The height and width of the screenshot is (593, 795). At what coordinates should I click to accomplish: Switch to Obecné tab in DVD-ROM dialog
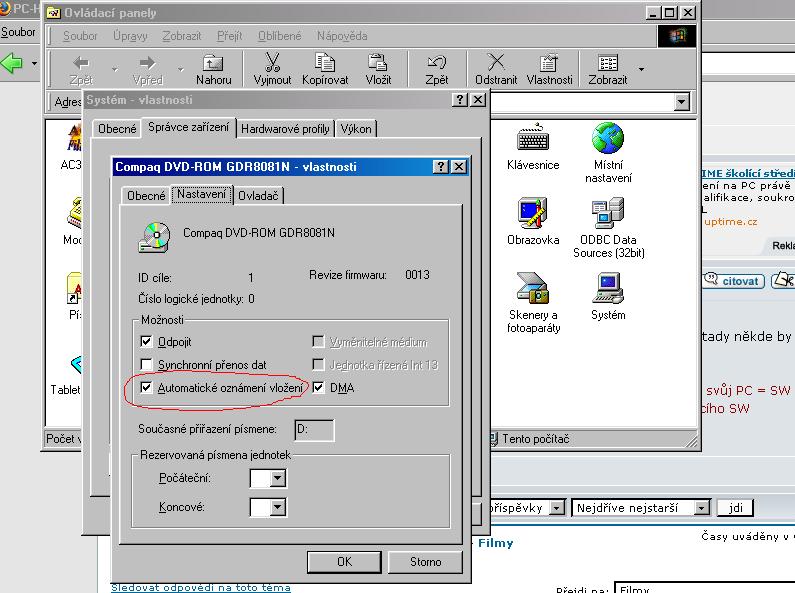coord(146,196)
